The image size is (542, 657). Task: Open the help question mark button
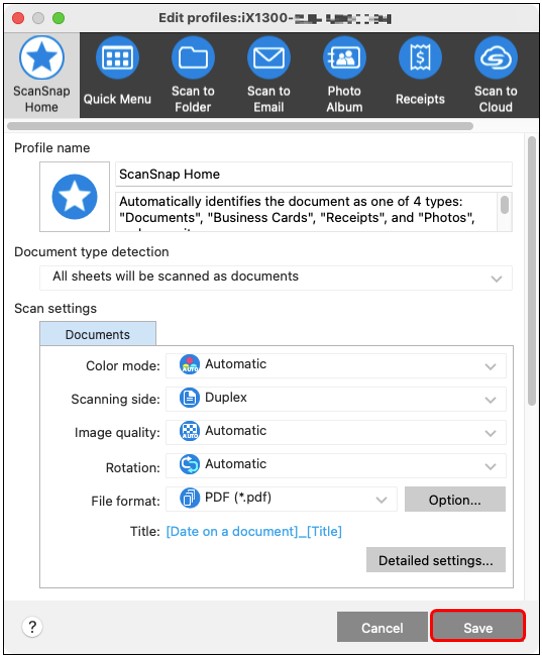click(x=32, y=627)
